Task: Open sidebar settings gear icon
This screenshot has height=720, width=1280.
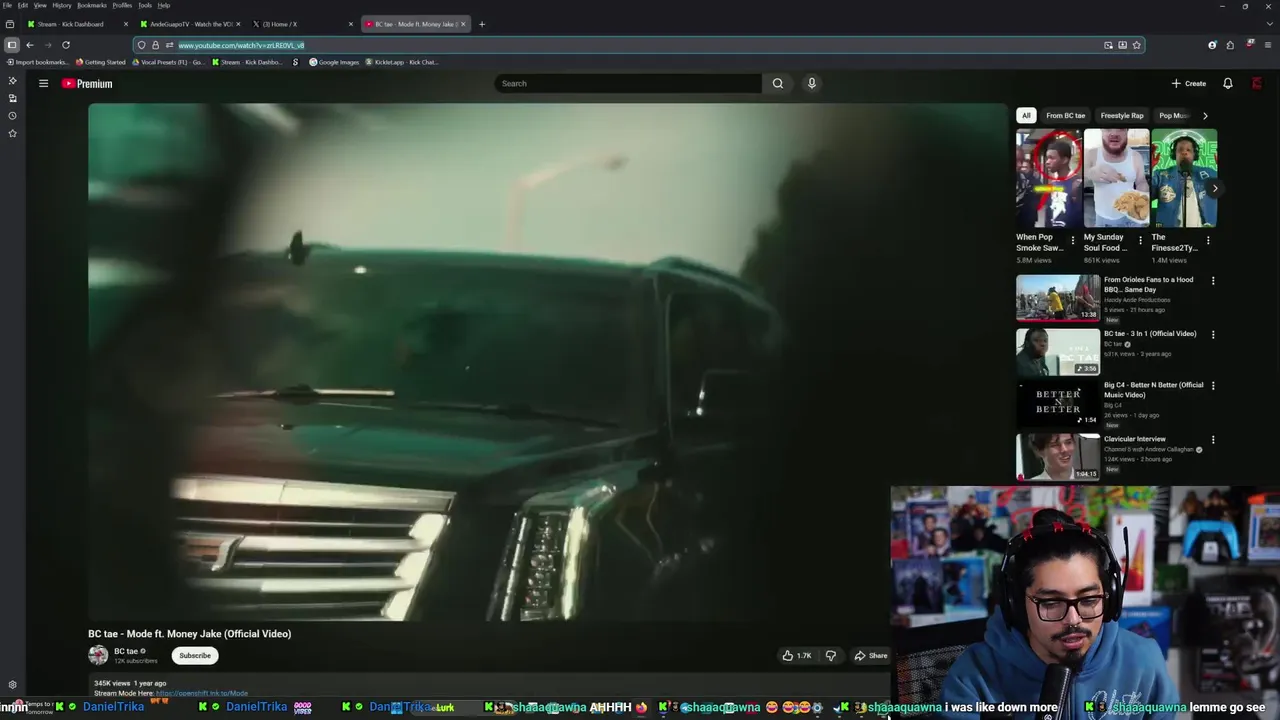Action: click(12, 685)
